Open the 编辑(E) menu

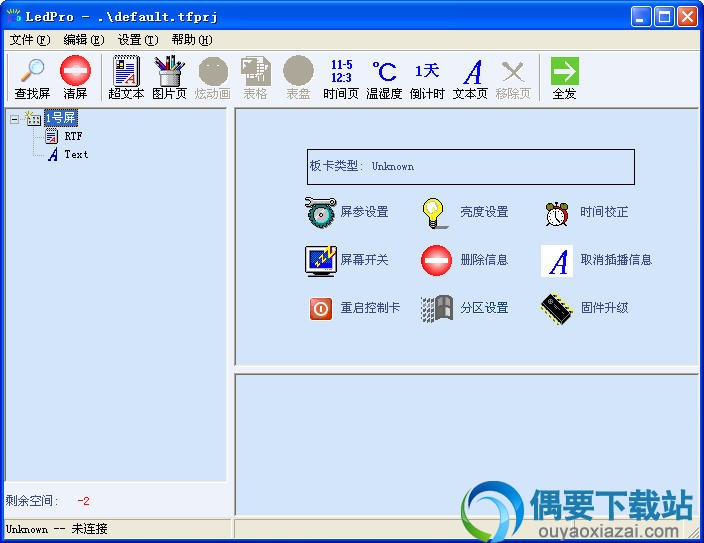pyautogui.click(x=84, y=40)
